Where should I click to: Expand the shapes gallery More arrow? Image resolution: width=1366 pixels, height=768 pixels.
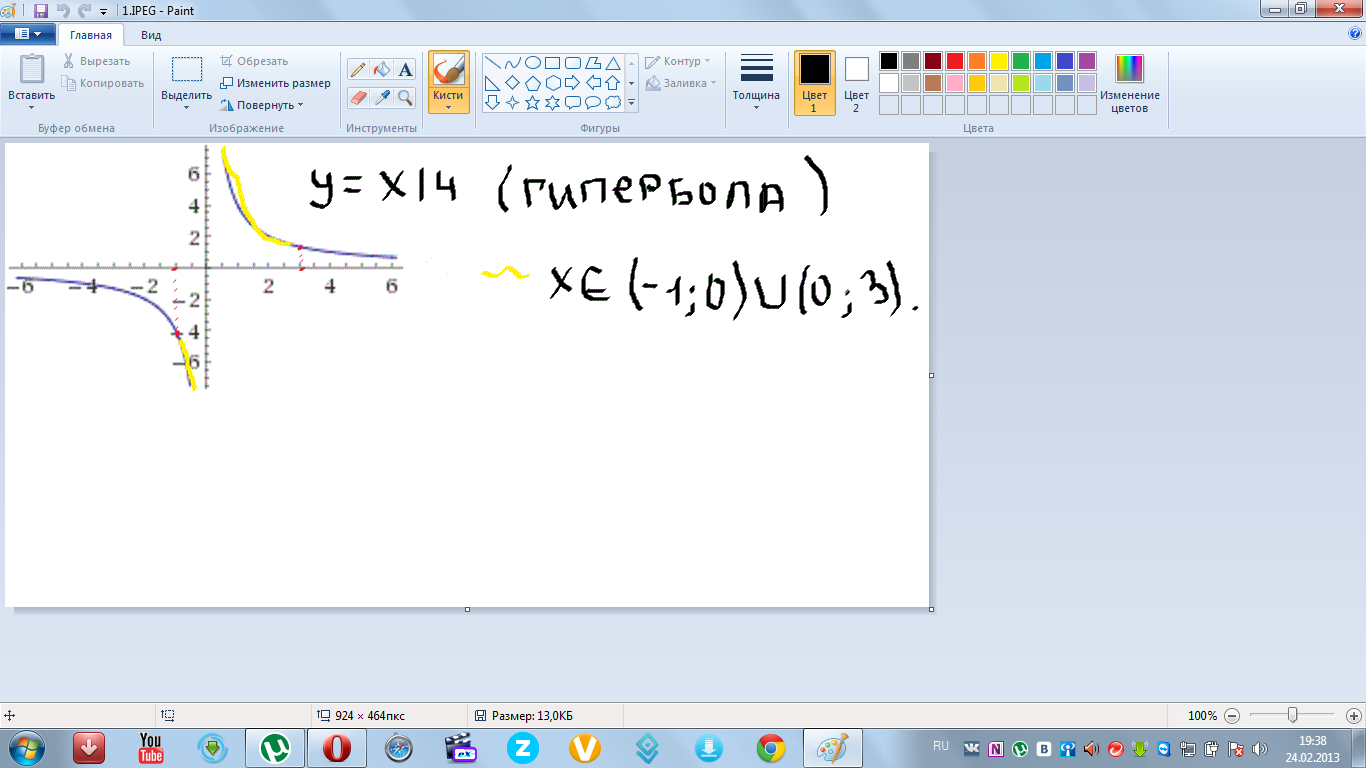[631, 103]
